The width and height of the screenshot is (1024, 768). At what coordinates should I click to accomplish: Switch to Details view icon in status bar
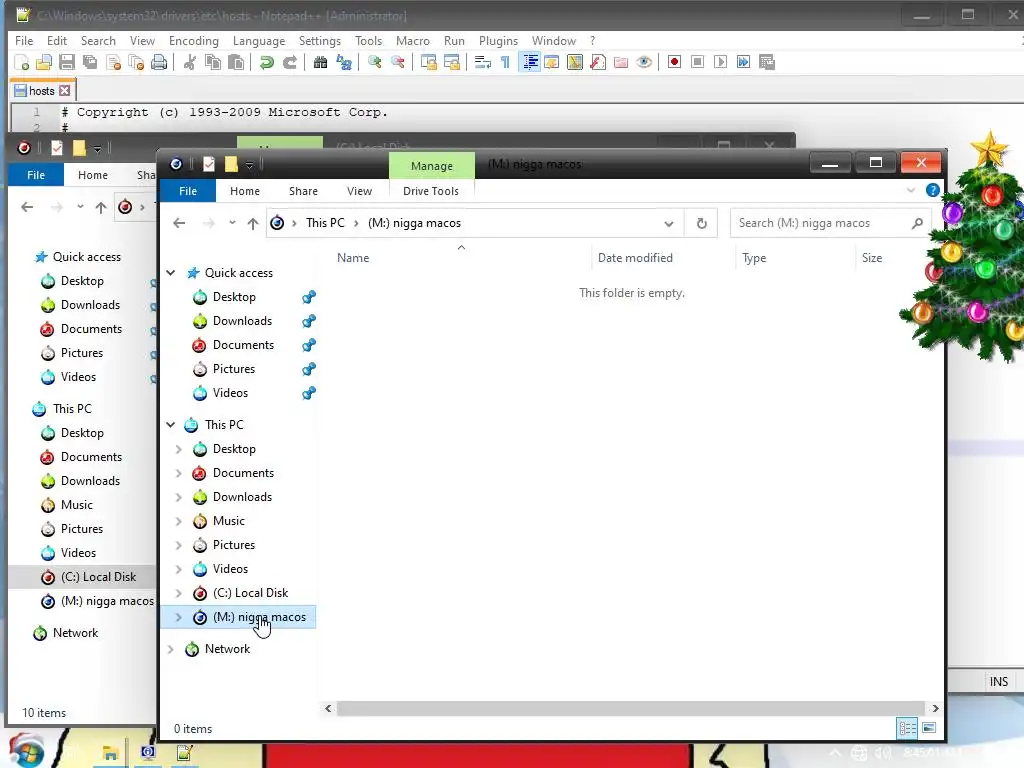point(907,728)
